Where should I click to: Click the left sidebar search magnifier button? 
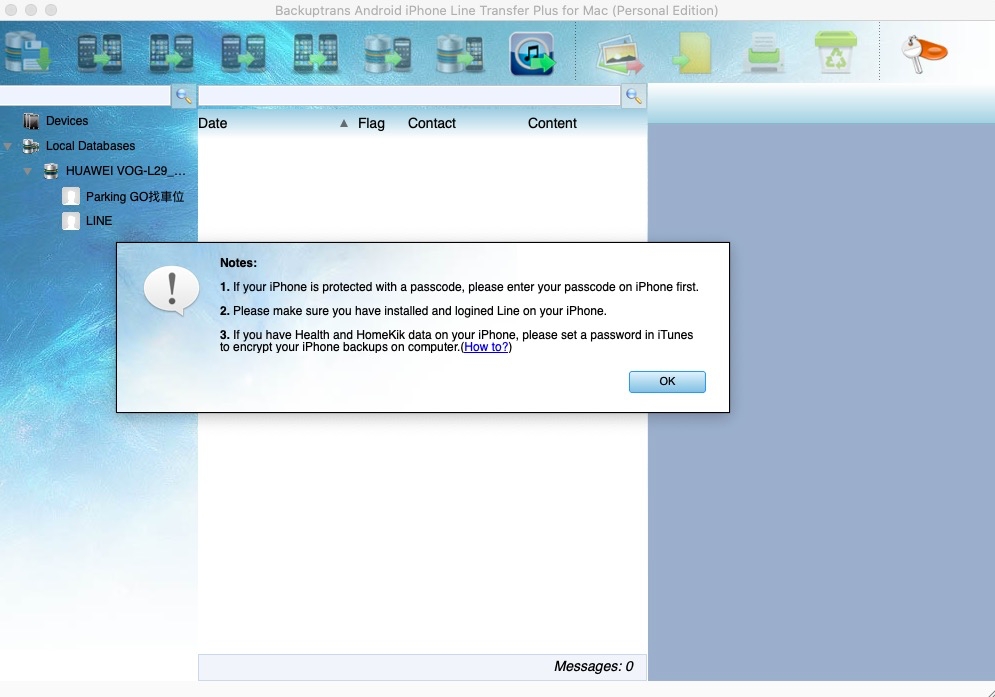tap(183, 96)
